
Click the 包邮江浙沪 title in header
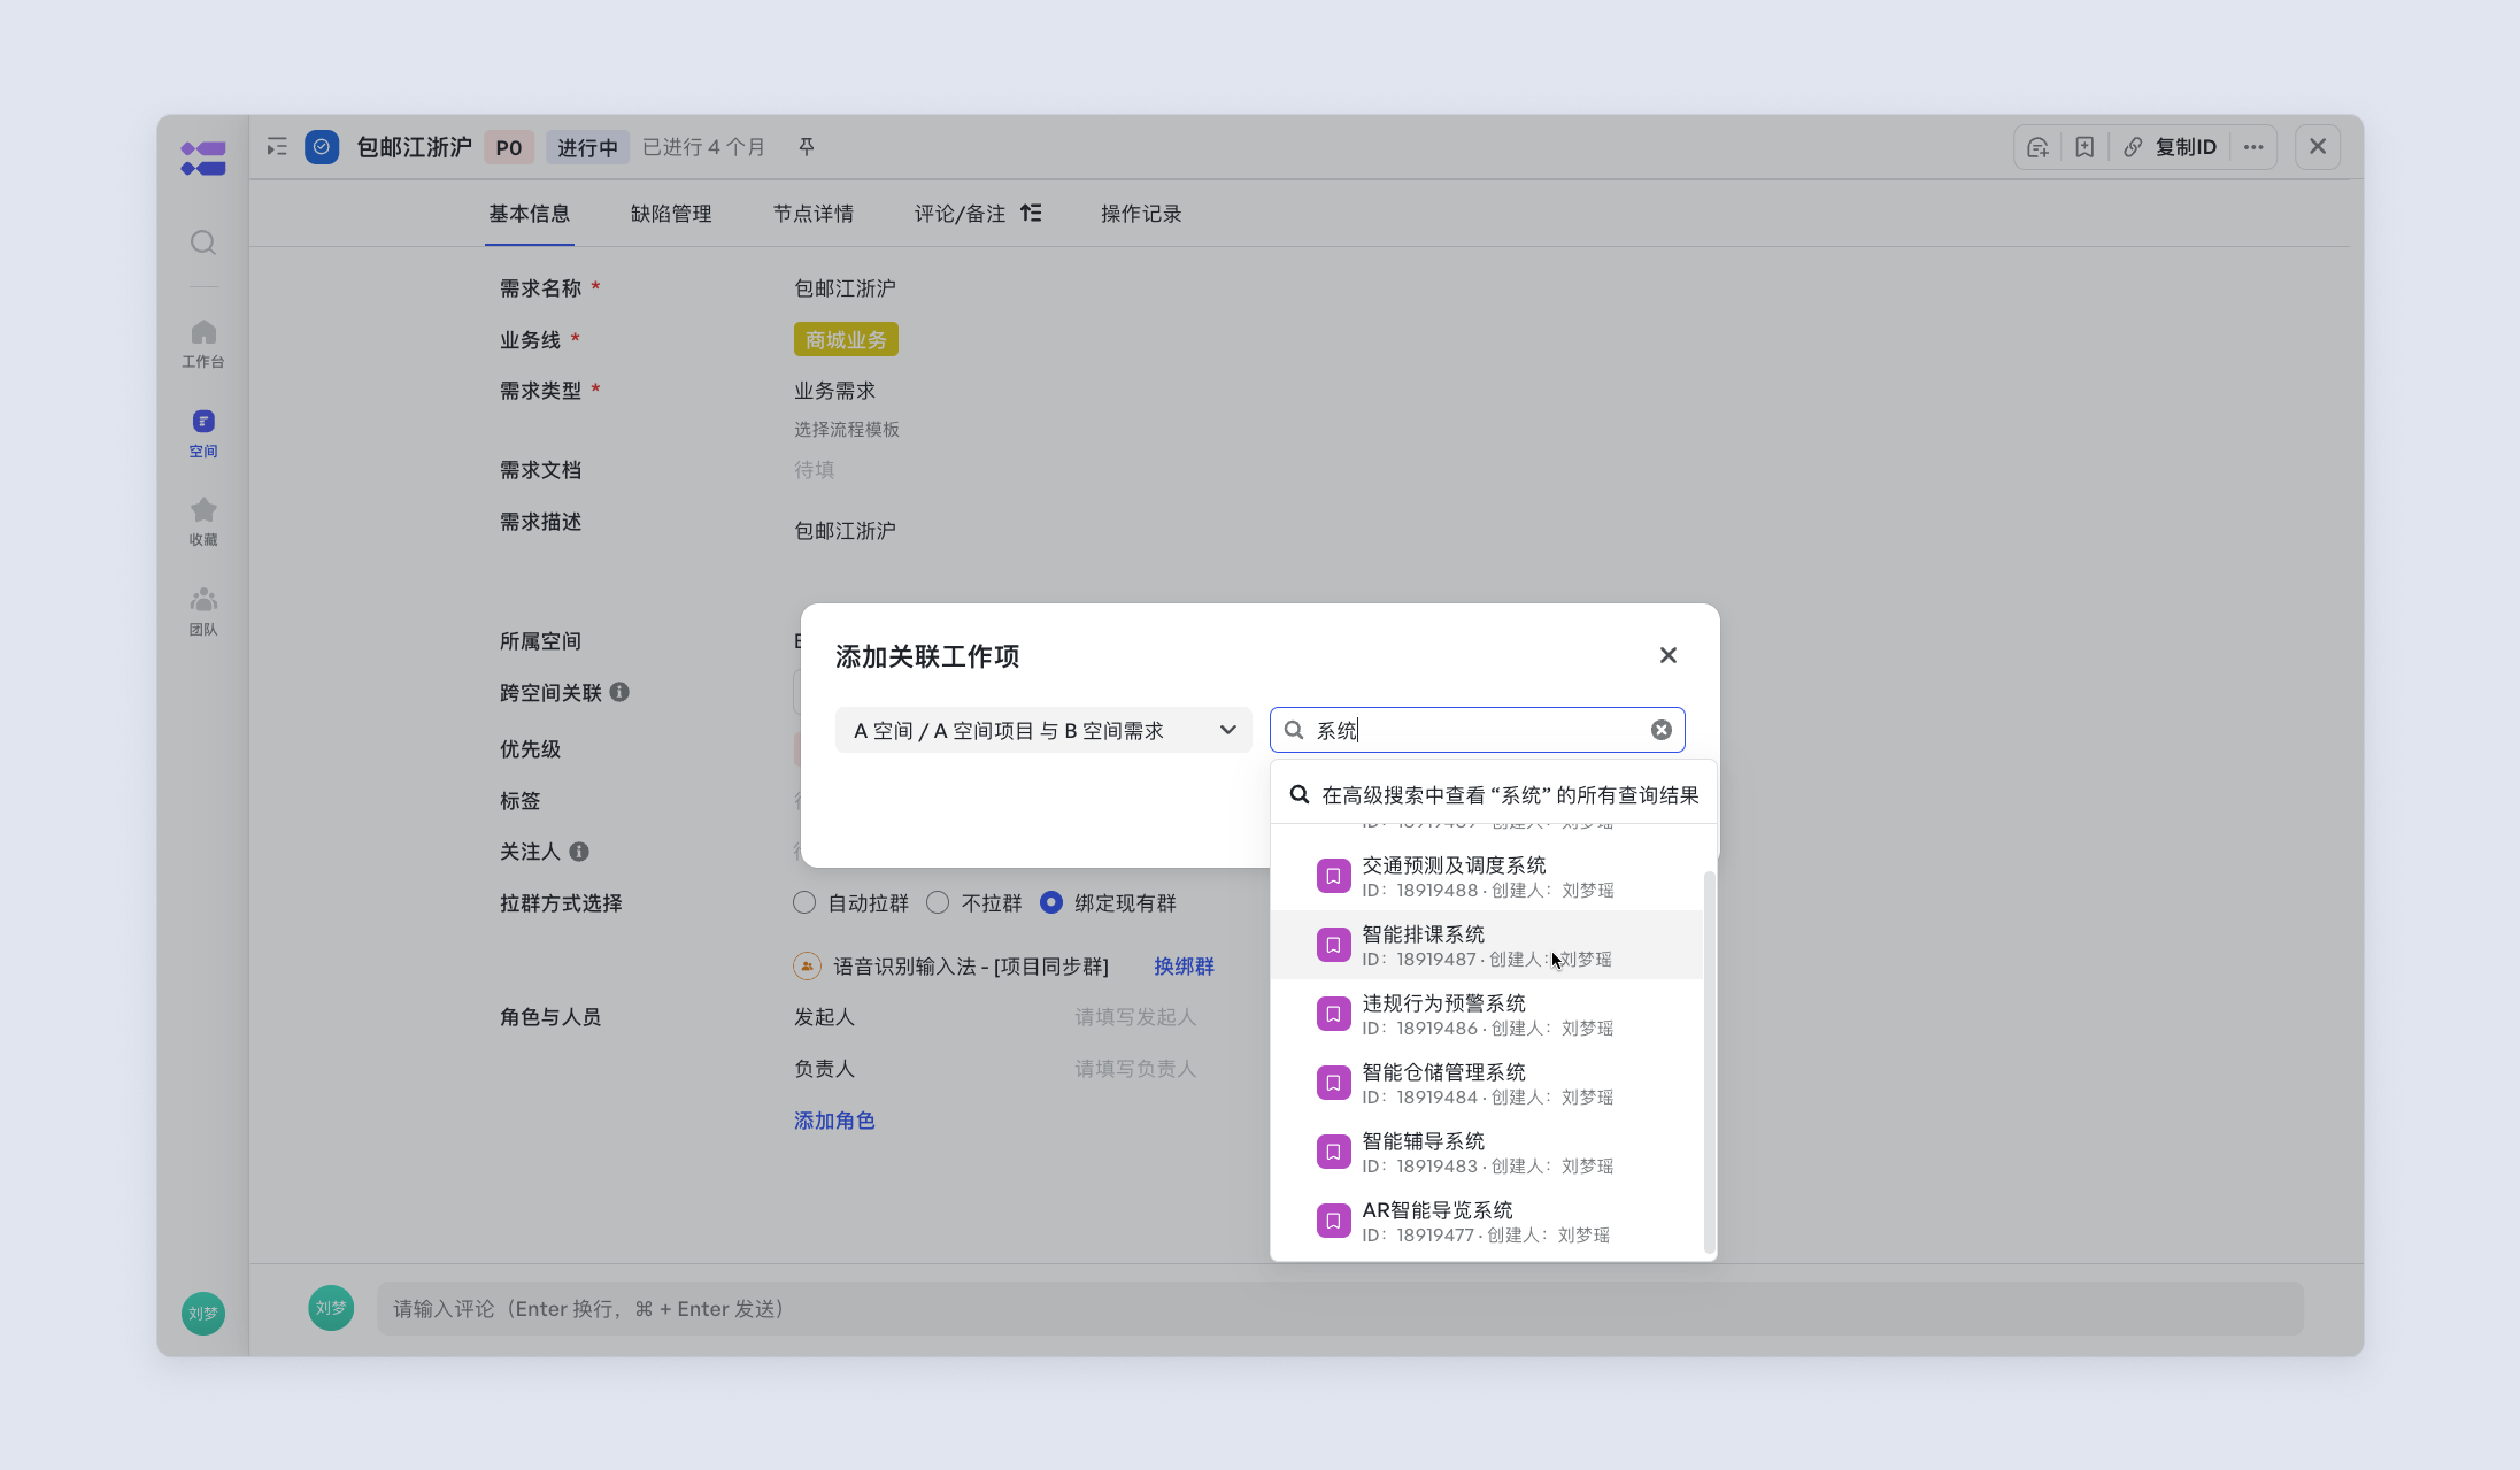pos(414,147)
